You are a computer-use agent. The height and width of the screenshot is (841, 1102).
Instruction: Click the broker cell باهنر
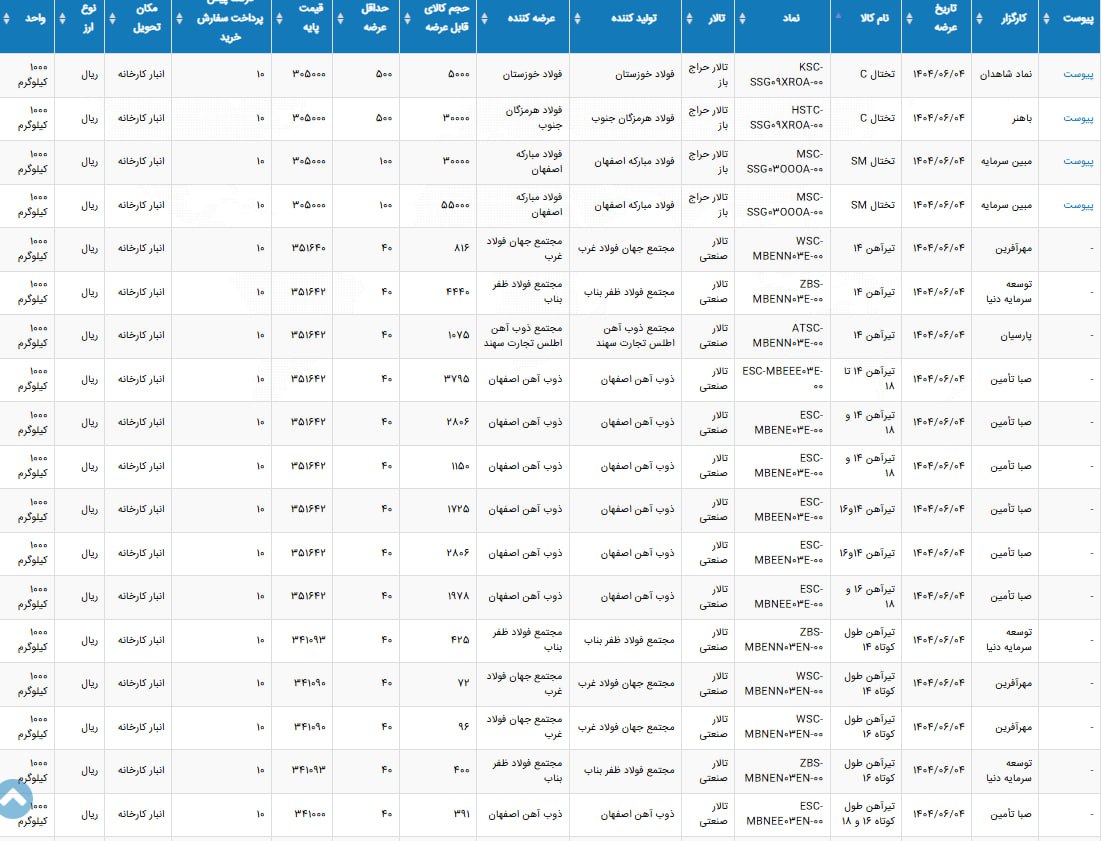point(1022,118)
